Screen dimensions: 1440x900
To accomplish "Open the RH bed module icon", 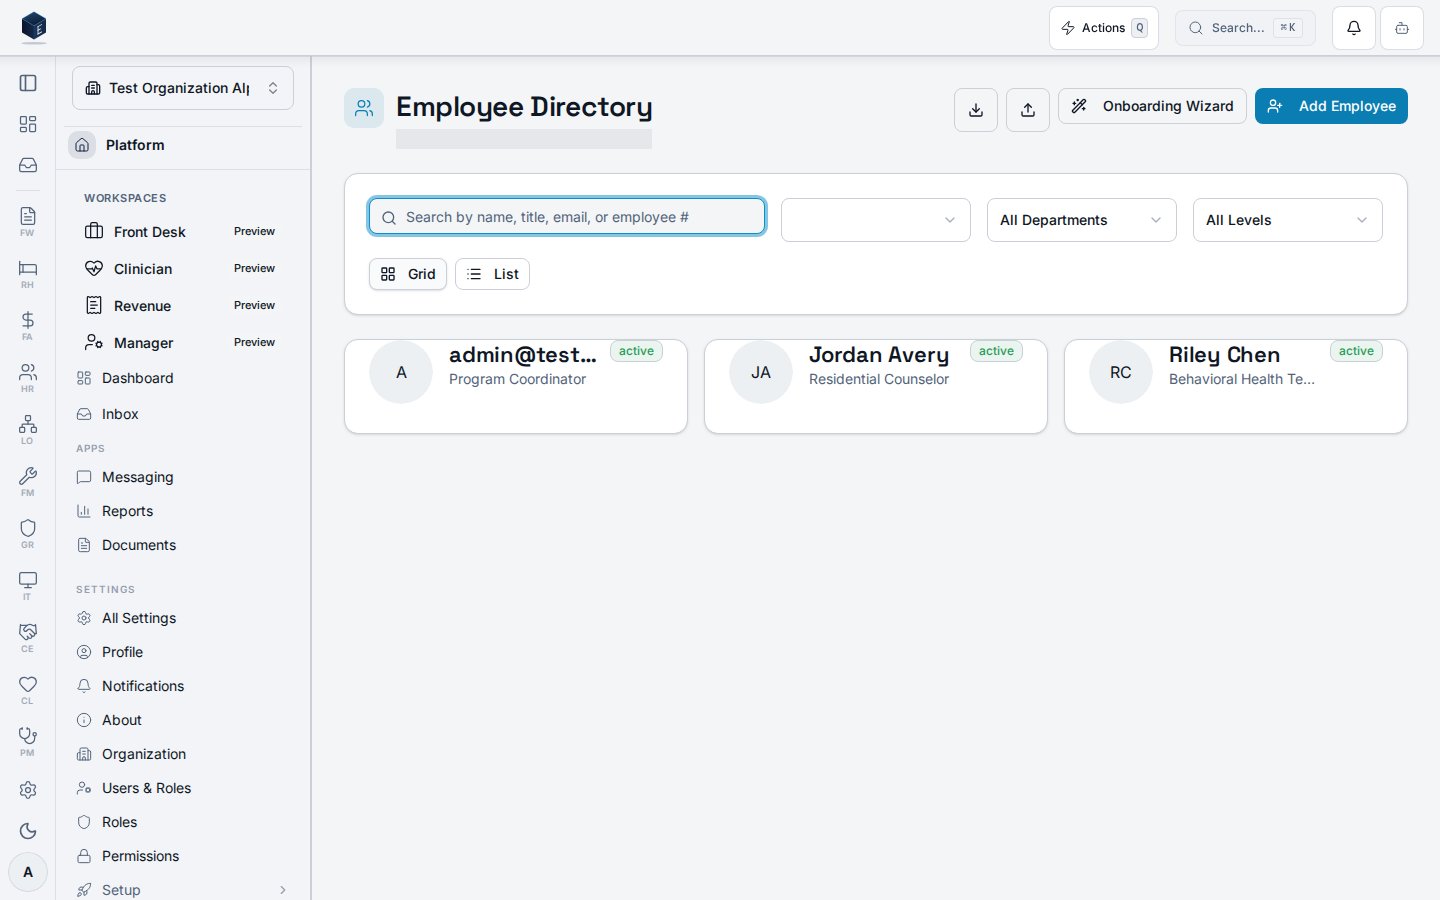I will click(x=28, y=273).
